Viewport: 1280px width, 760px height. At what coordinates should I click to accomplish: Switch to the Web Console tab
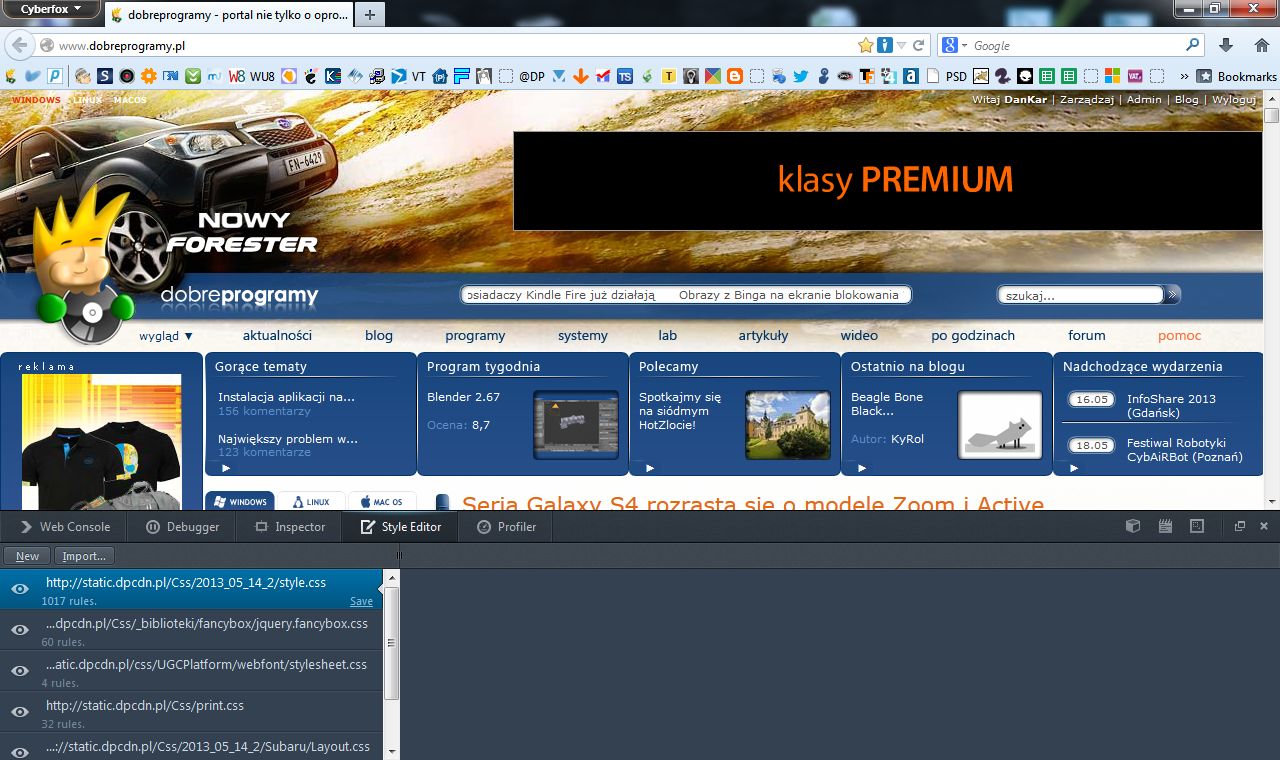[65, 526]
